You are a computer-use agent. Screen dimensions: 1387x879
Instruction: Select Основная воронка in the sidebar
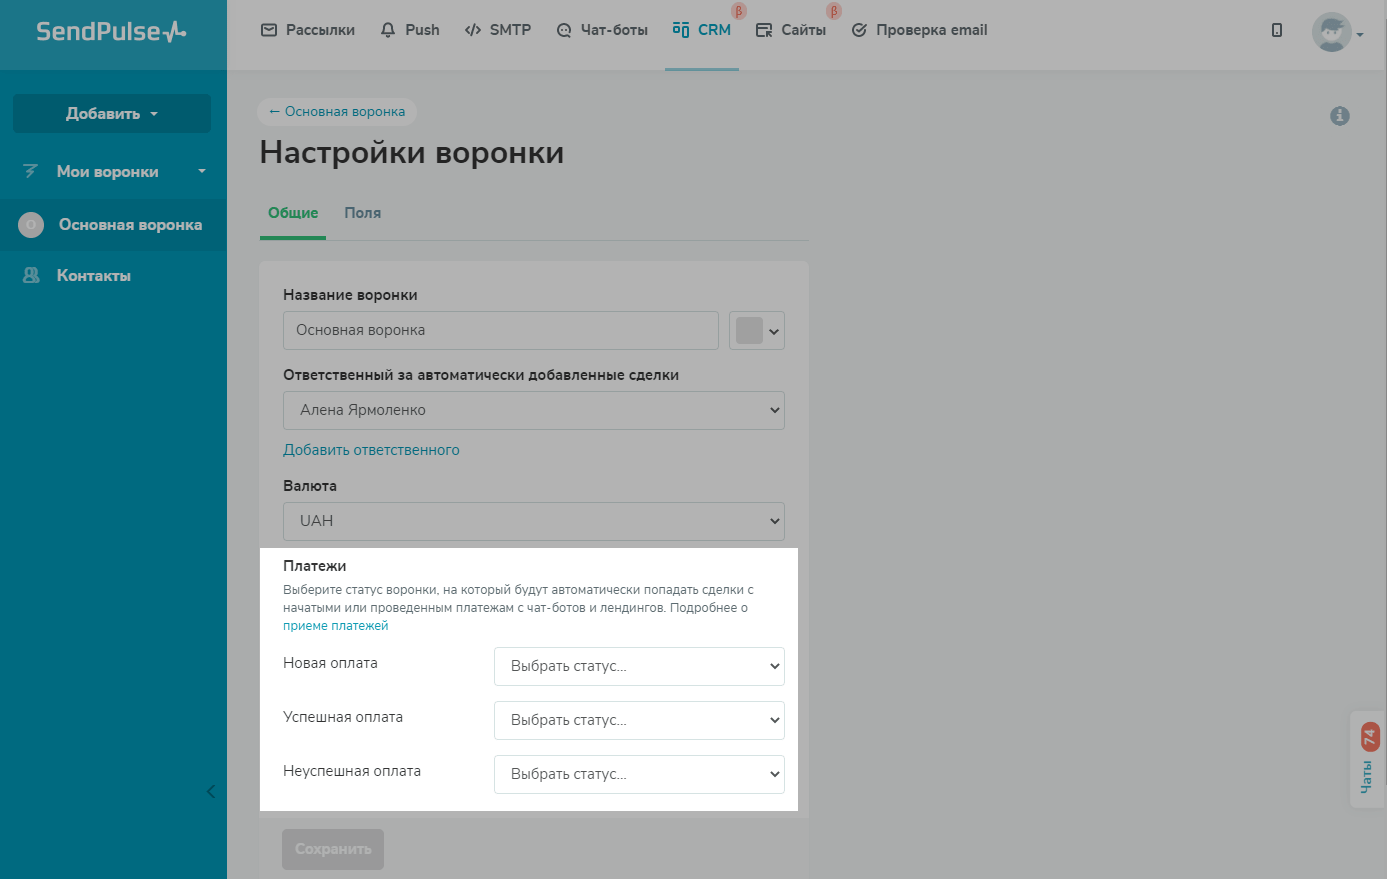point(130,225)
